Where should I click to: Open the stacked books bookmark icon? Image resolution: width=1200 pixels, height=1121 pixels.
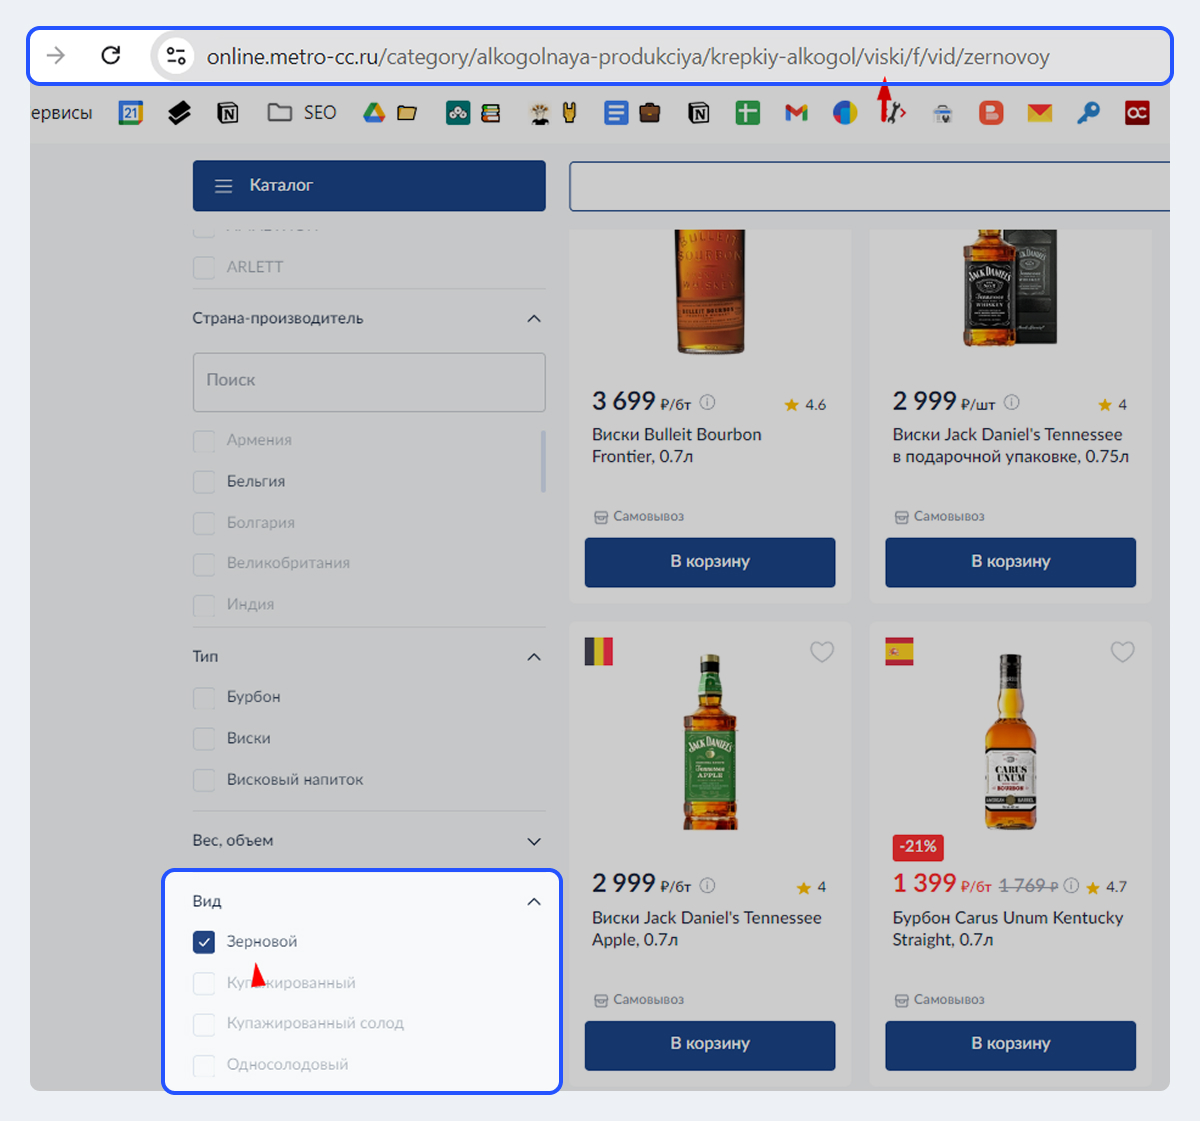click(491, 113)
